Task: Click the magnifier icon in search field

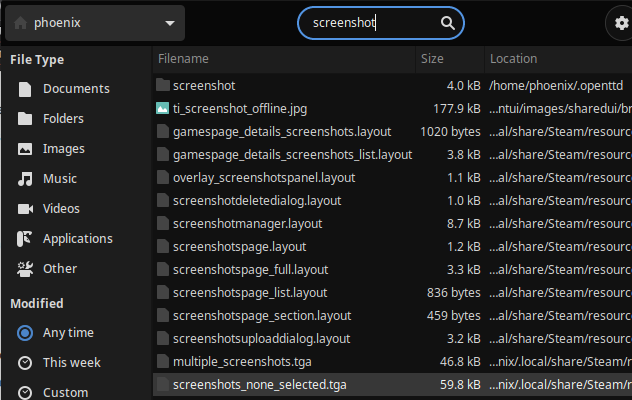Action: click(x=447, y=22)
